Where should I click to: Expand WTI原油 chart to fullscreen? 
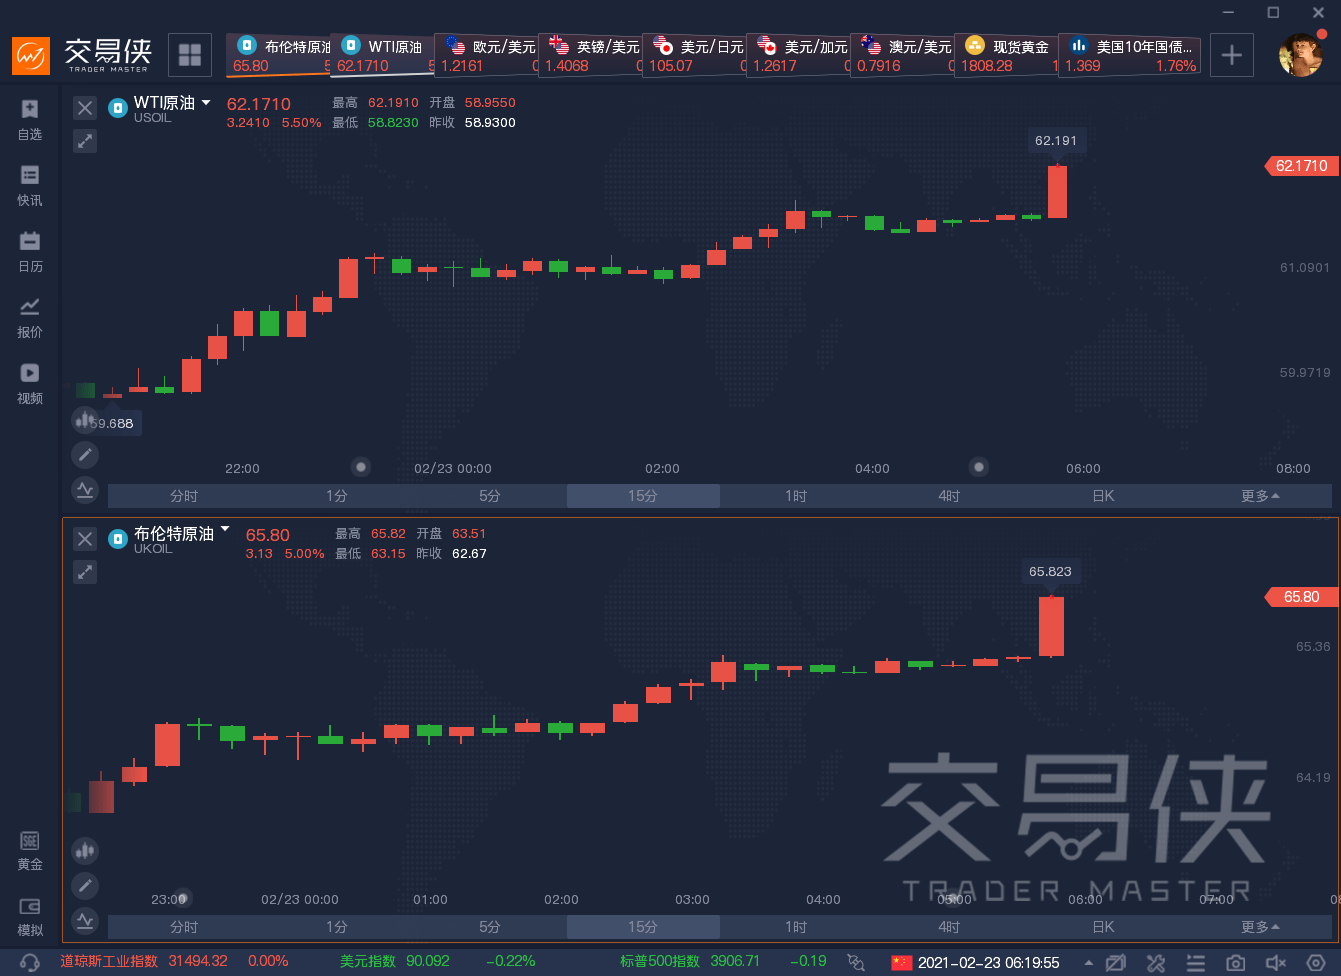pyautogui.click(x=86, y=141)
